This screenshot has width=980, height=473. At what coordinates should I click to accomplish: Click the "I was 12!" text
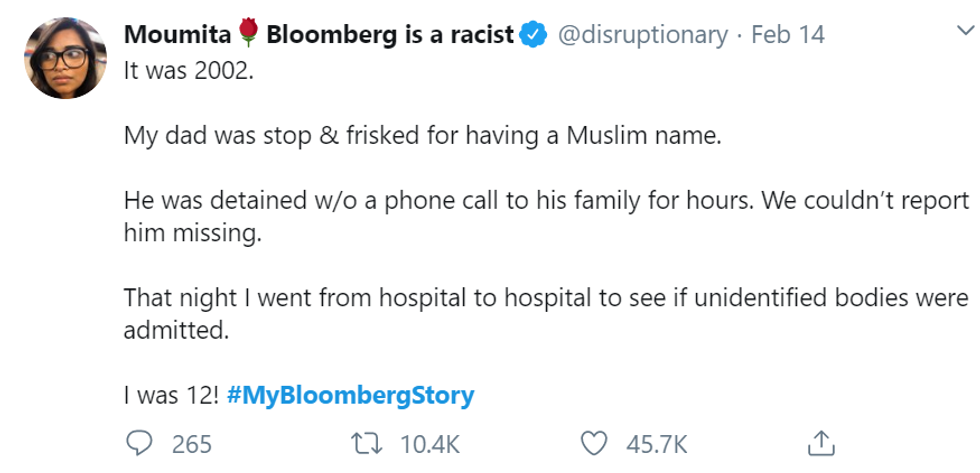(169, 395)
